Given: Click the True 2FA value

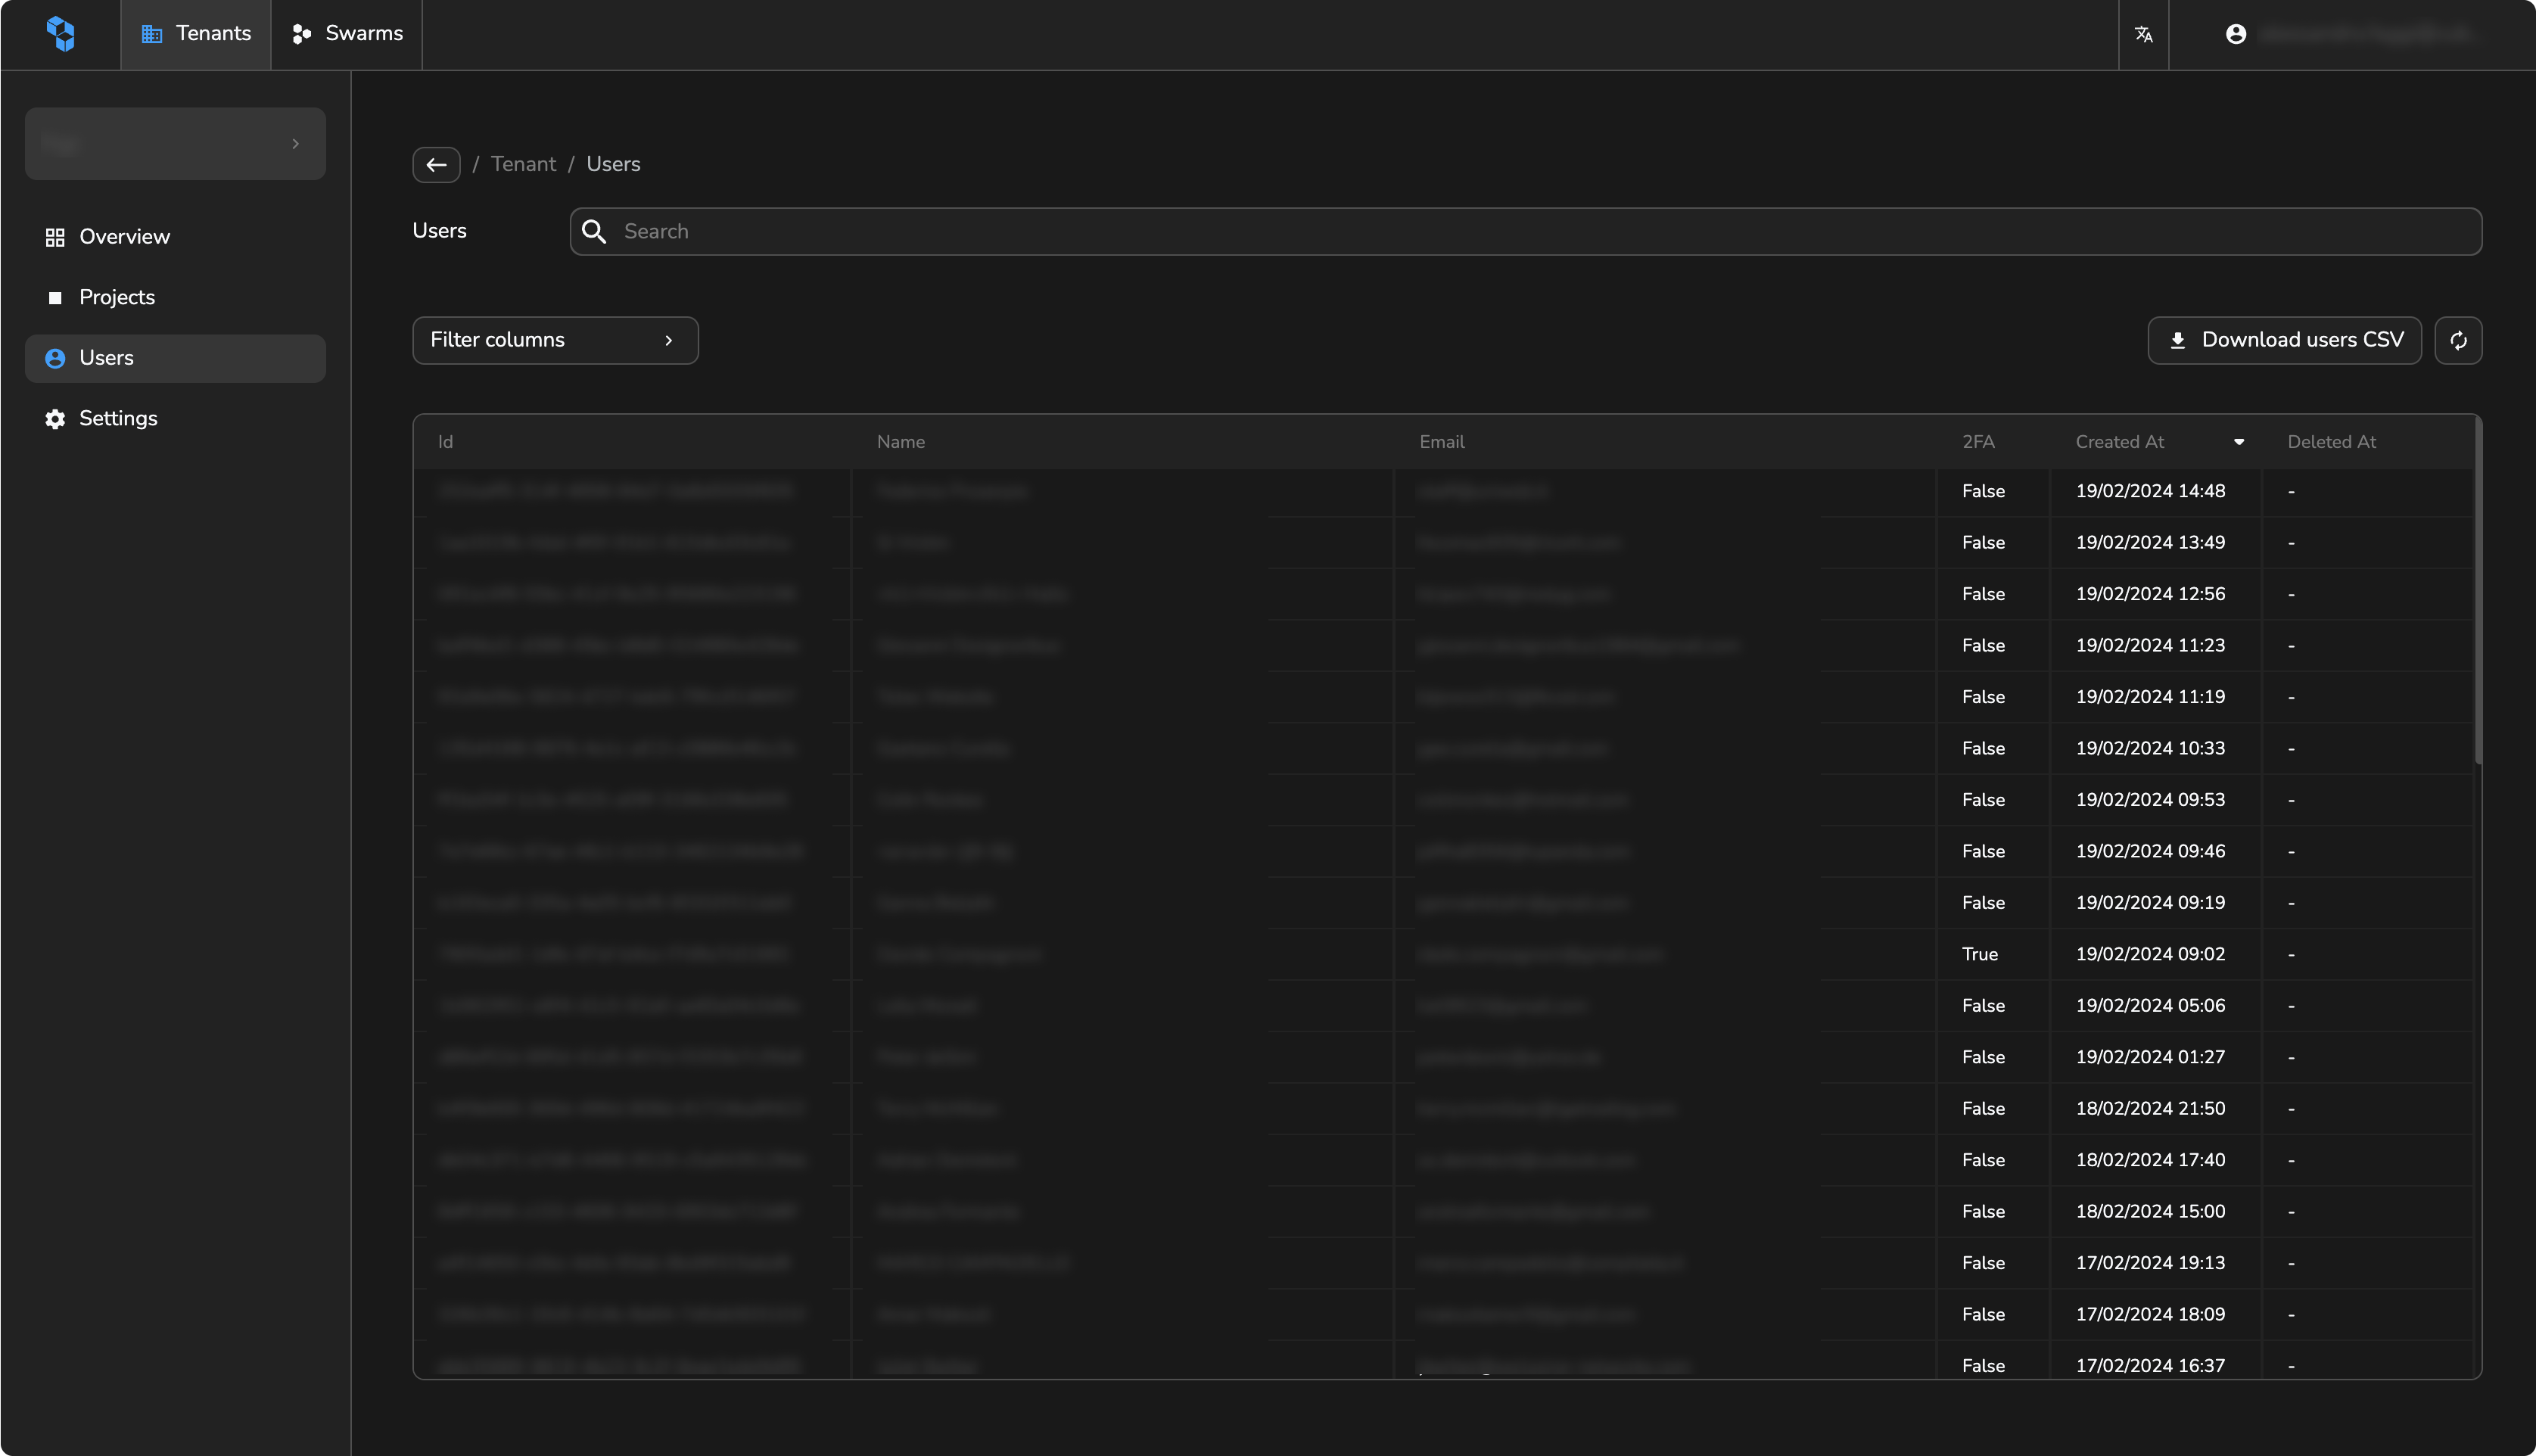Looking at the screenshot, I should (1979, 955).
